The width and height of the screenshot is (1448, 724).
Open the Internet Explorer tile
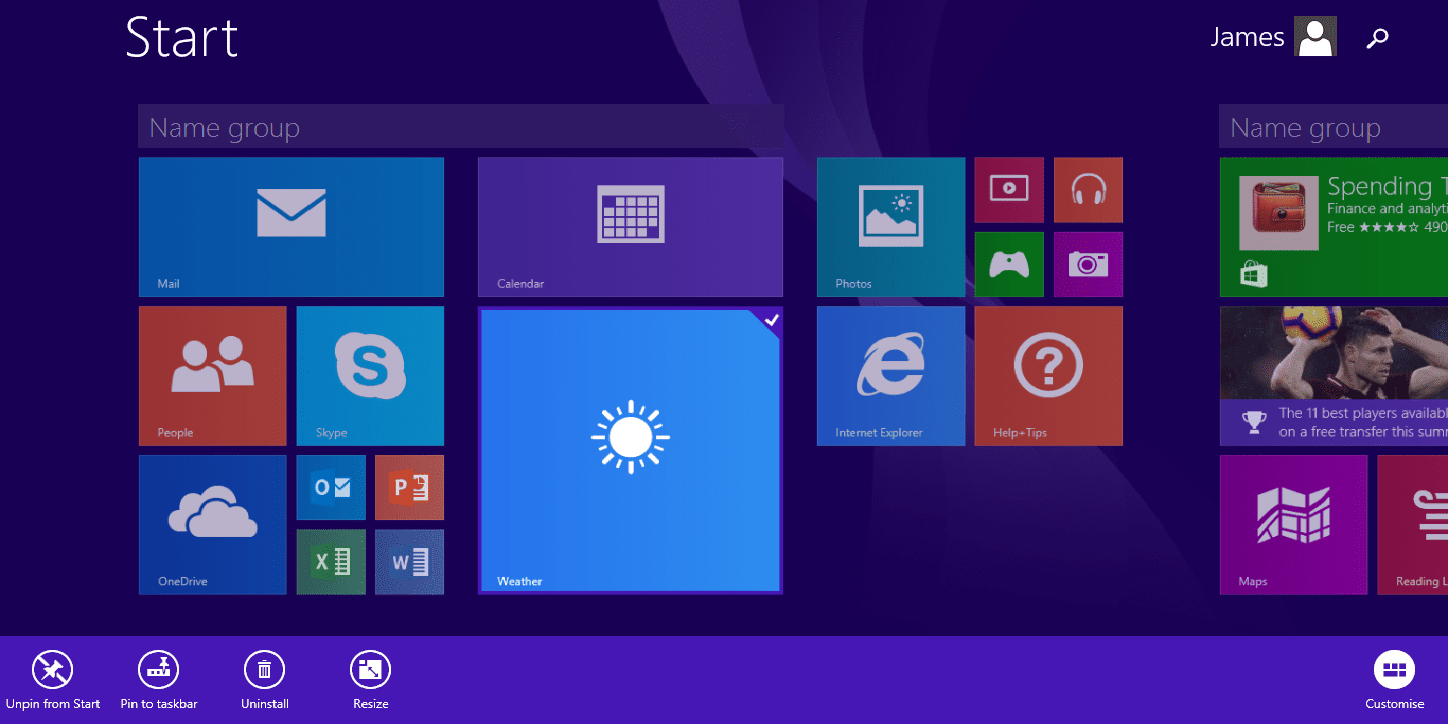[891, 376]
